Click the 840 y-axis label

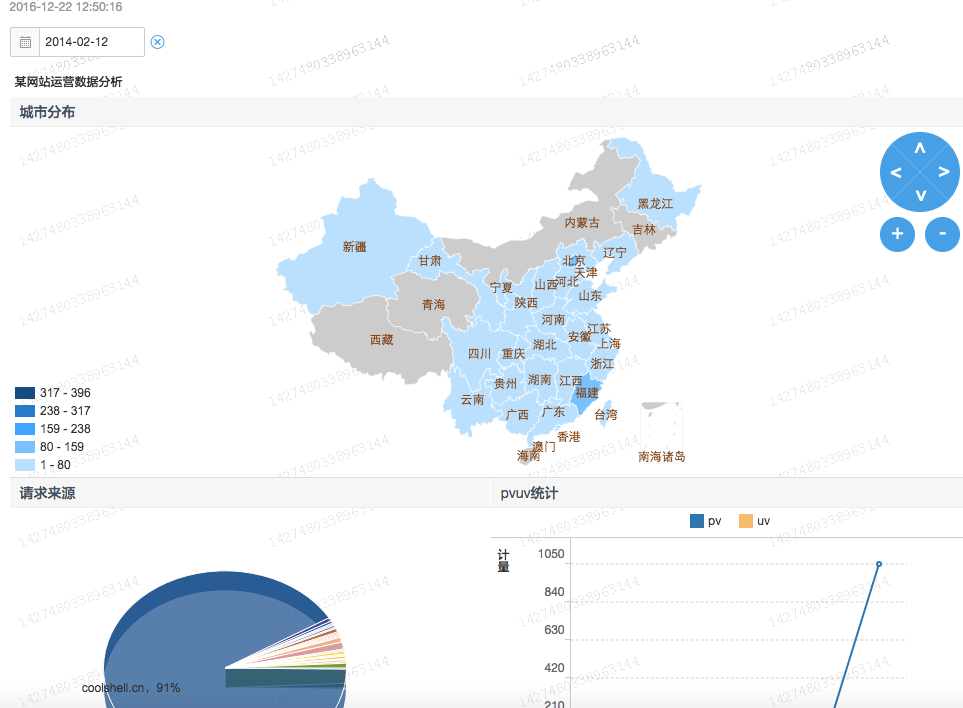tap(554, 592)
